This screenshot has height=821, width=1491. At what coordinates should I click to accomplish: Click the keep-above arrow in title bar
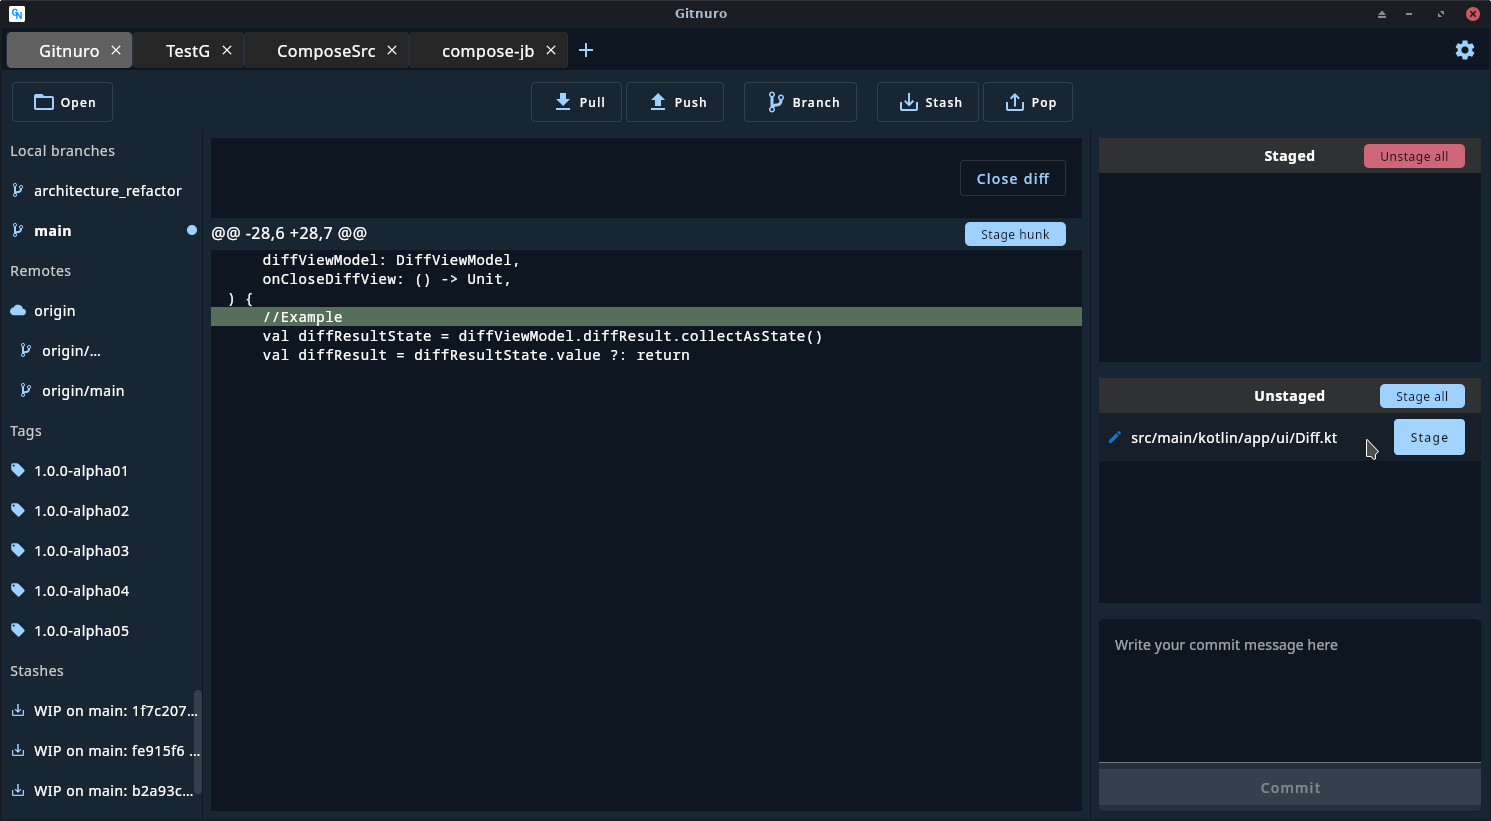tap(1382, 14)
